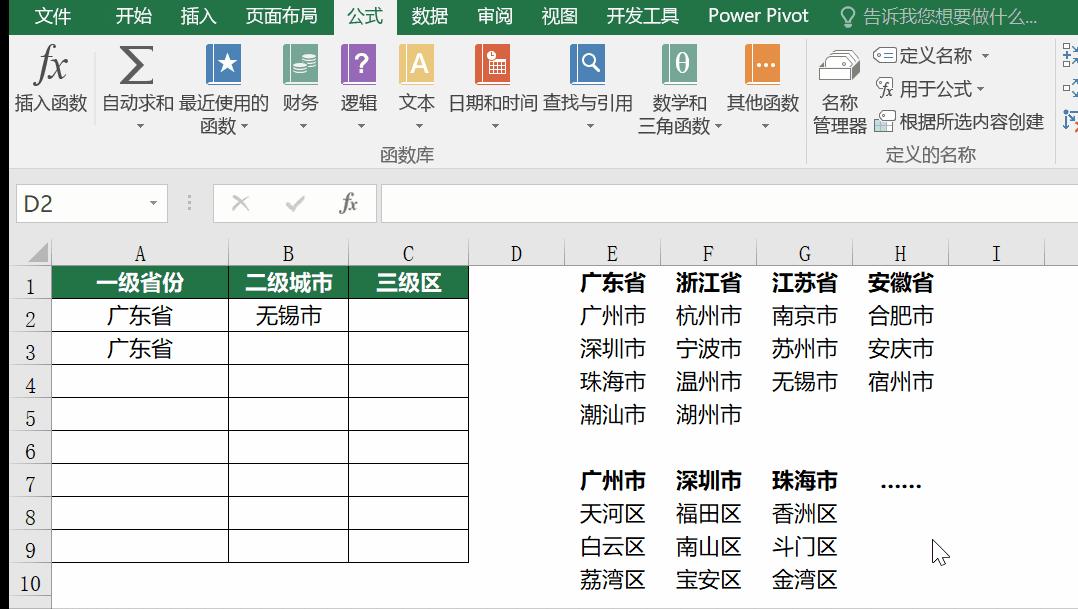This screenshot has width=1078, height=609.
Task: Click the Define Name (定义名称) button
Action: [x=923, y=56]
